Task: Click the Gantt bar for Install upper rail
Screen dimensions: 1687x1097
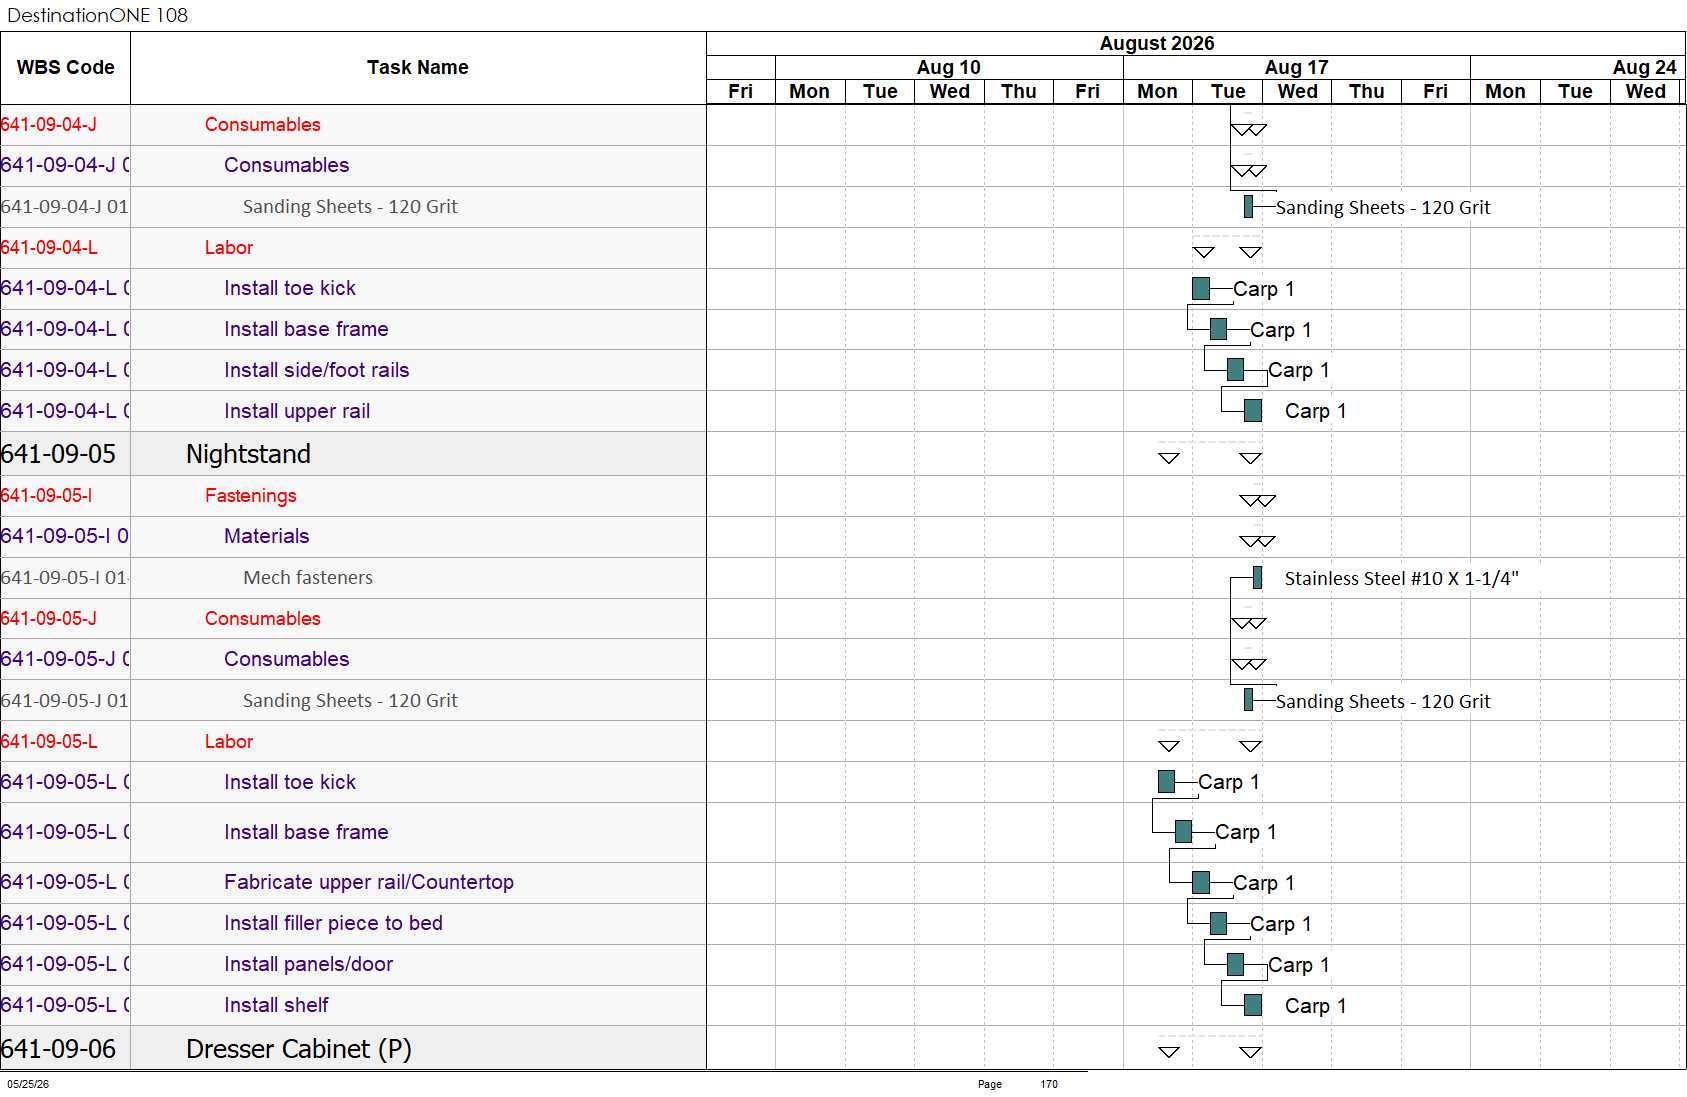Action: coord(1253,411)
